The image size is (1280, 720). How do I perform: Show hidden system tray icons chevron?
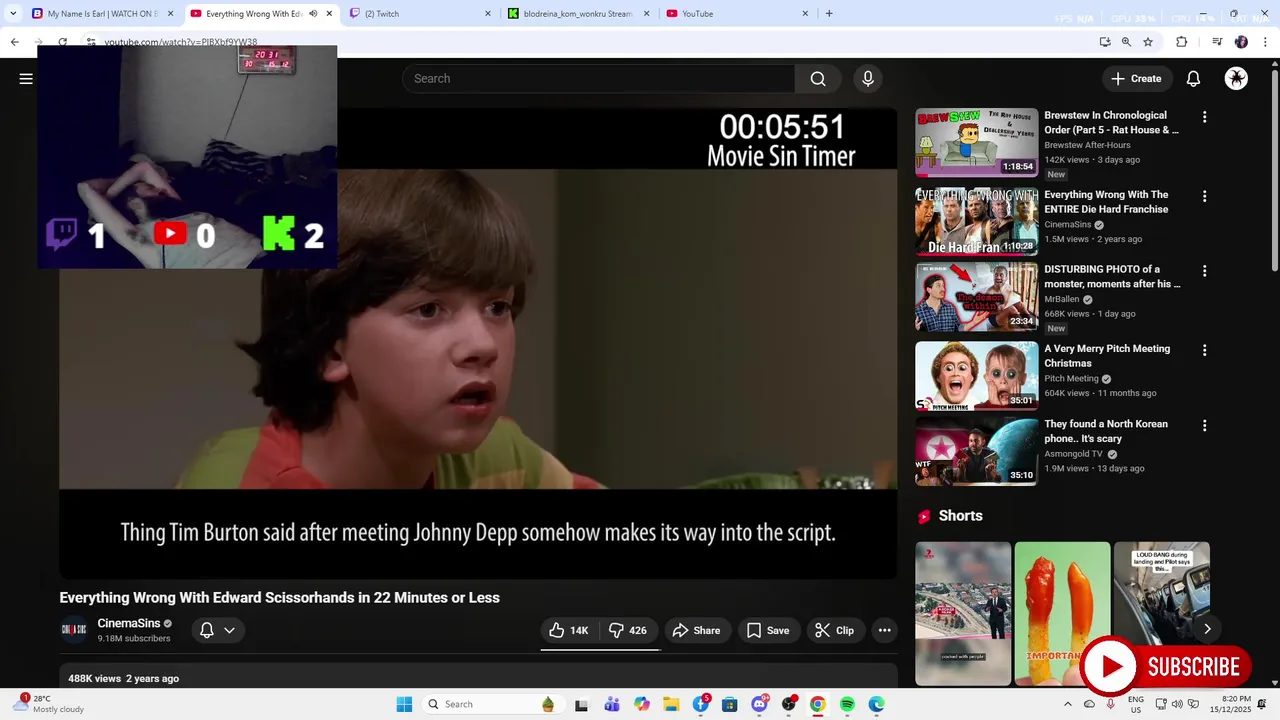(1068, 704)
